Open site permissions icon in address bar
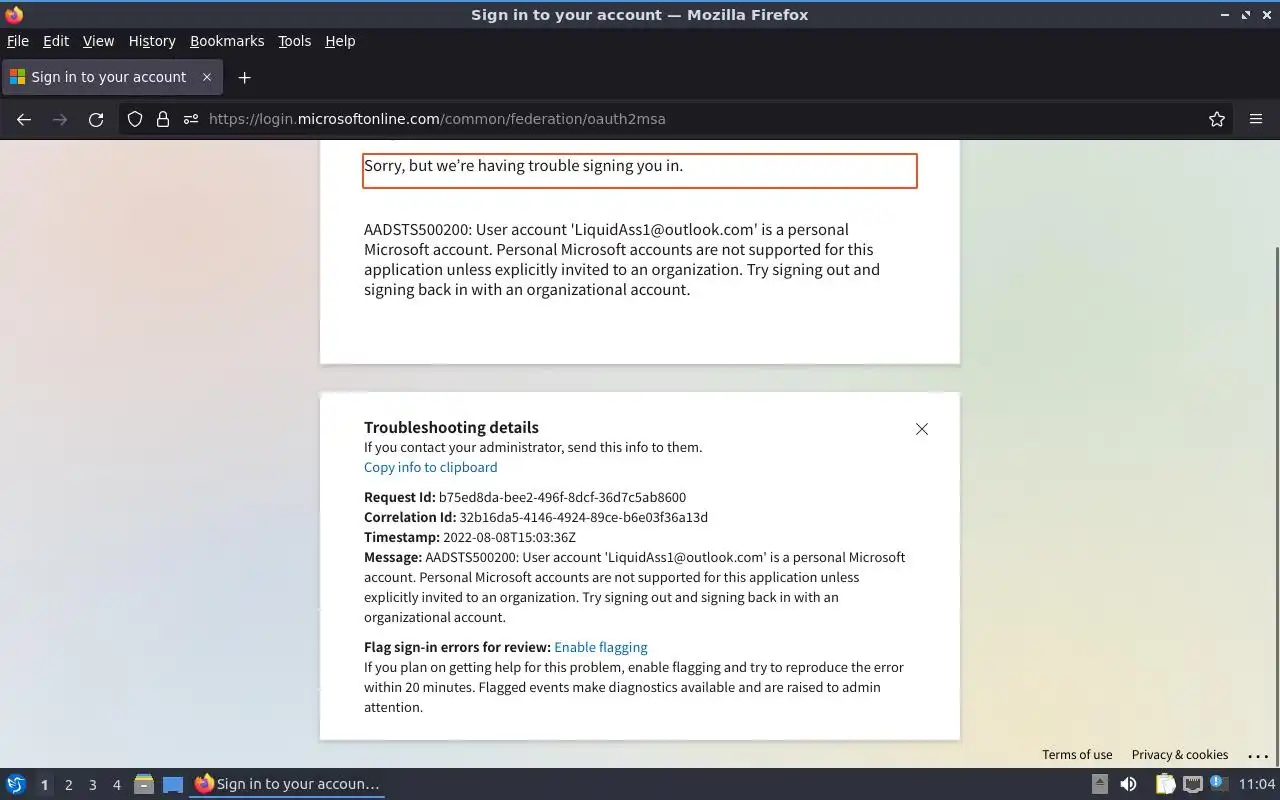This screenshot has height=800, width=1280. [191, 119]
